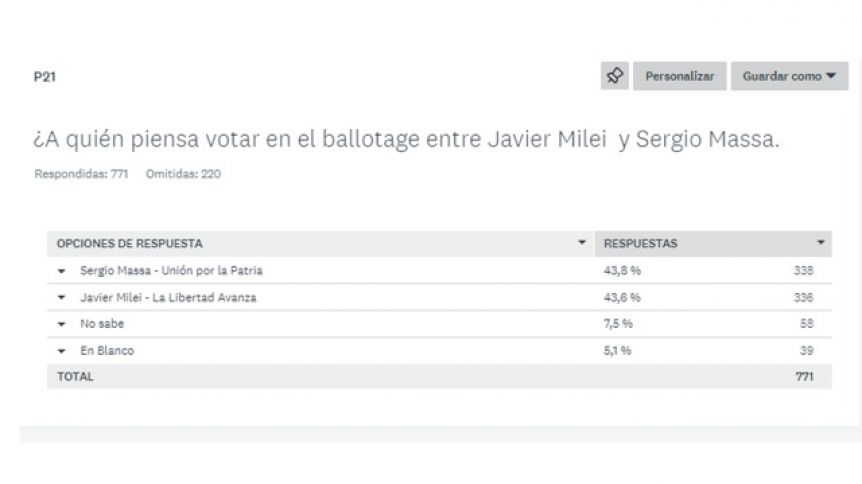Image resolution: width=862 pixels, height=484 pixels.
Task: Click the 43,6 % response value
Action: pyautogui.click(x=622, y=298)
